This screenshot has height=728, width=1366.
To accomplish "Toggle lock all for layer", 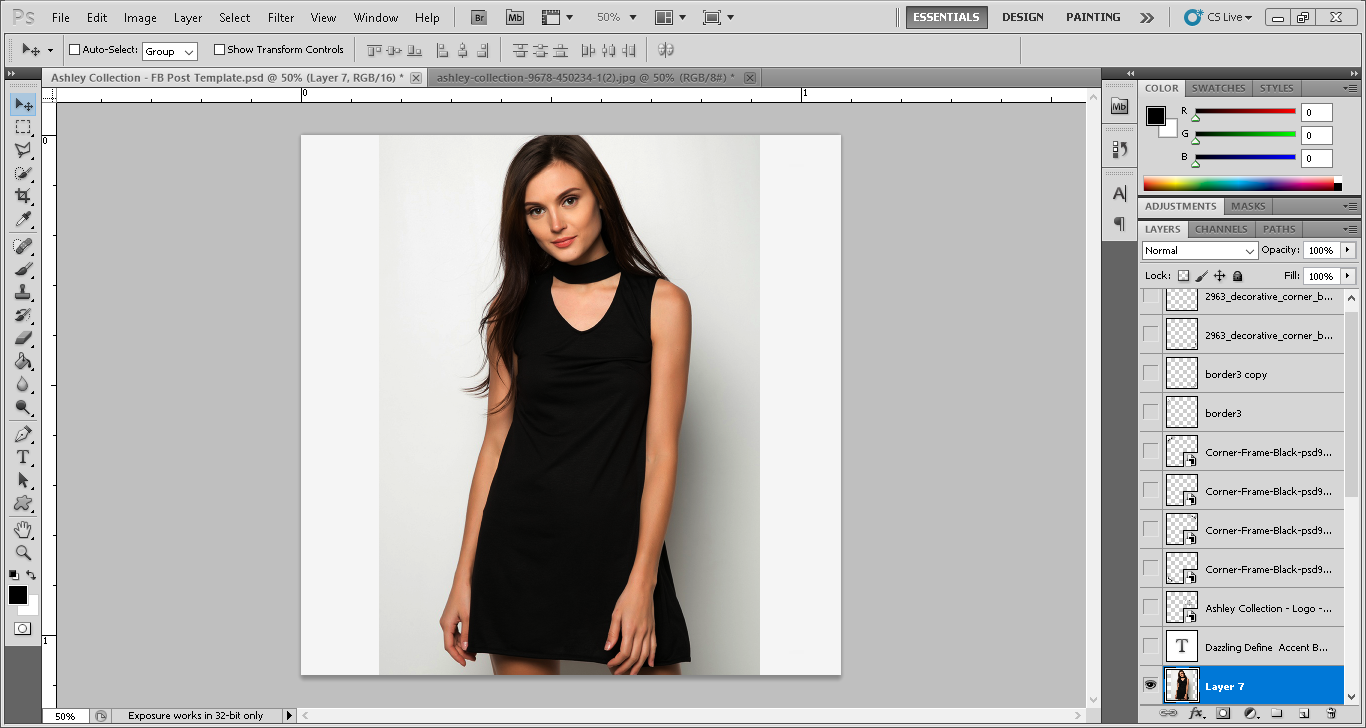I will click(1238, 276).
